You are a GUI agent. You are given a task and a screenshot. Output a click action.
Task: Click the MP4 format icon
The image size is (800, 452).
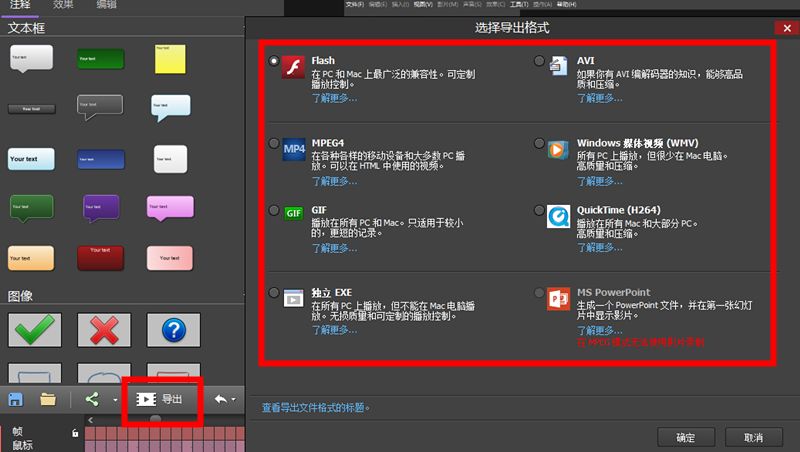[x=294, y=149]
